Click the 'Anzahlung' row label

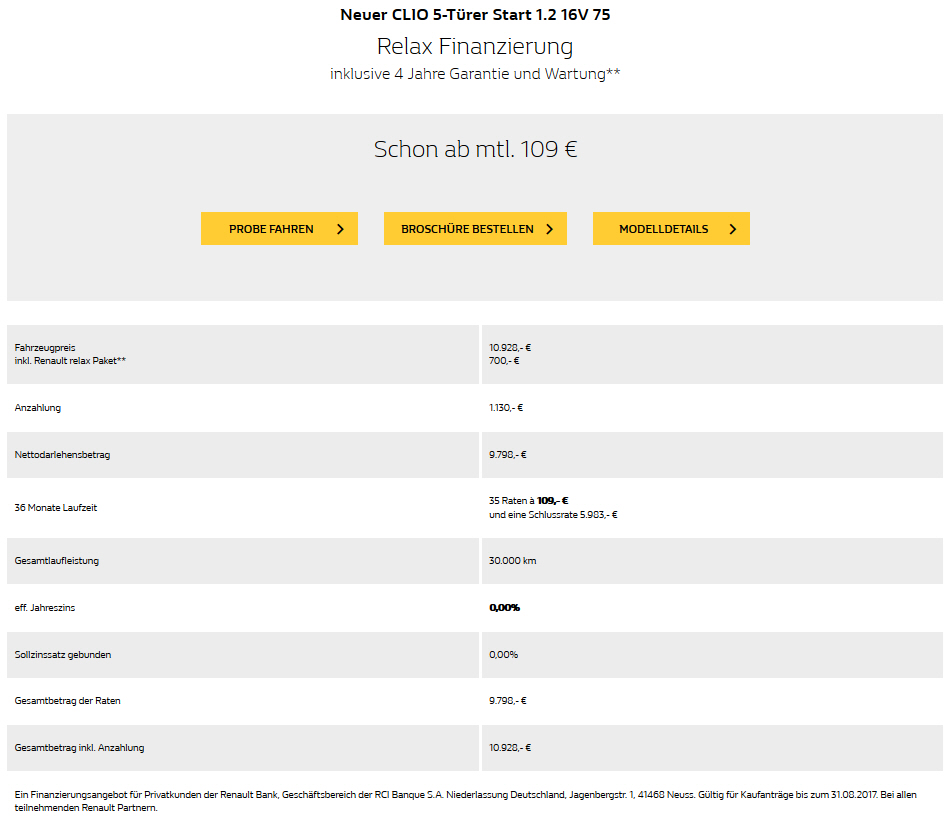click(x=38, y=408)
